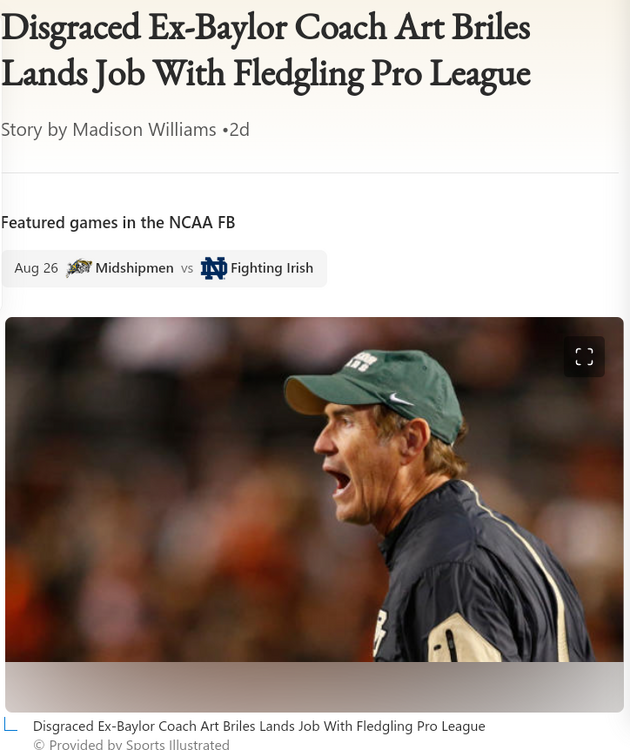Expand the article photo to fullscreen
The width and height of the screenshot is (630, 750).
tap(584, 356)
